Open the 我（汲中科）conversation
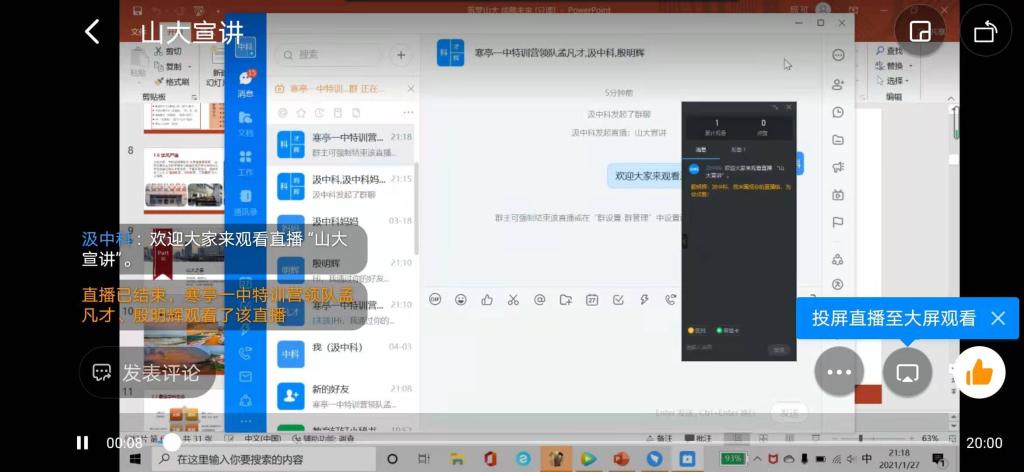Screen dimensions: 1024x472 tap(342, 353)
